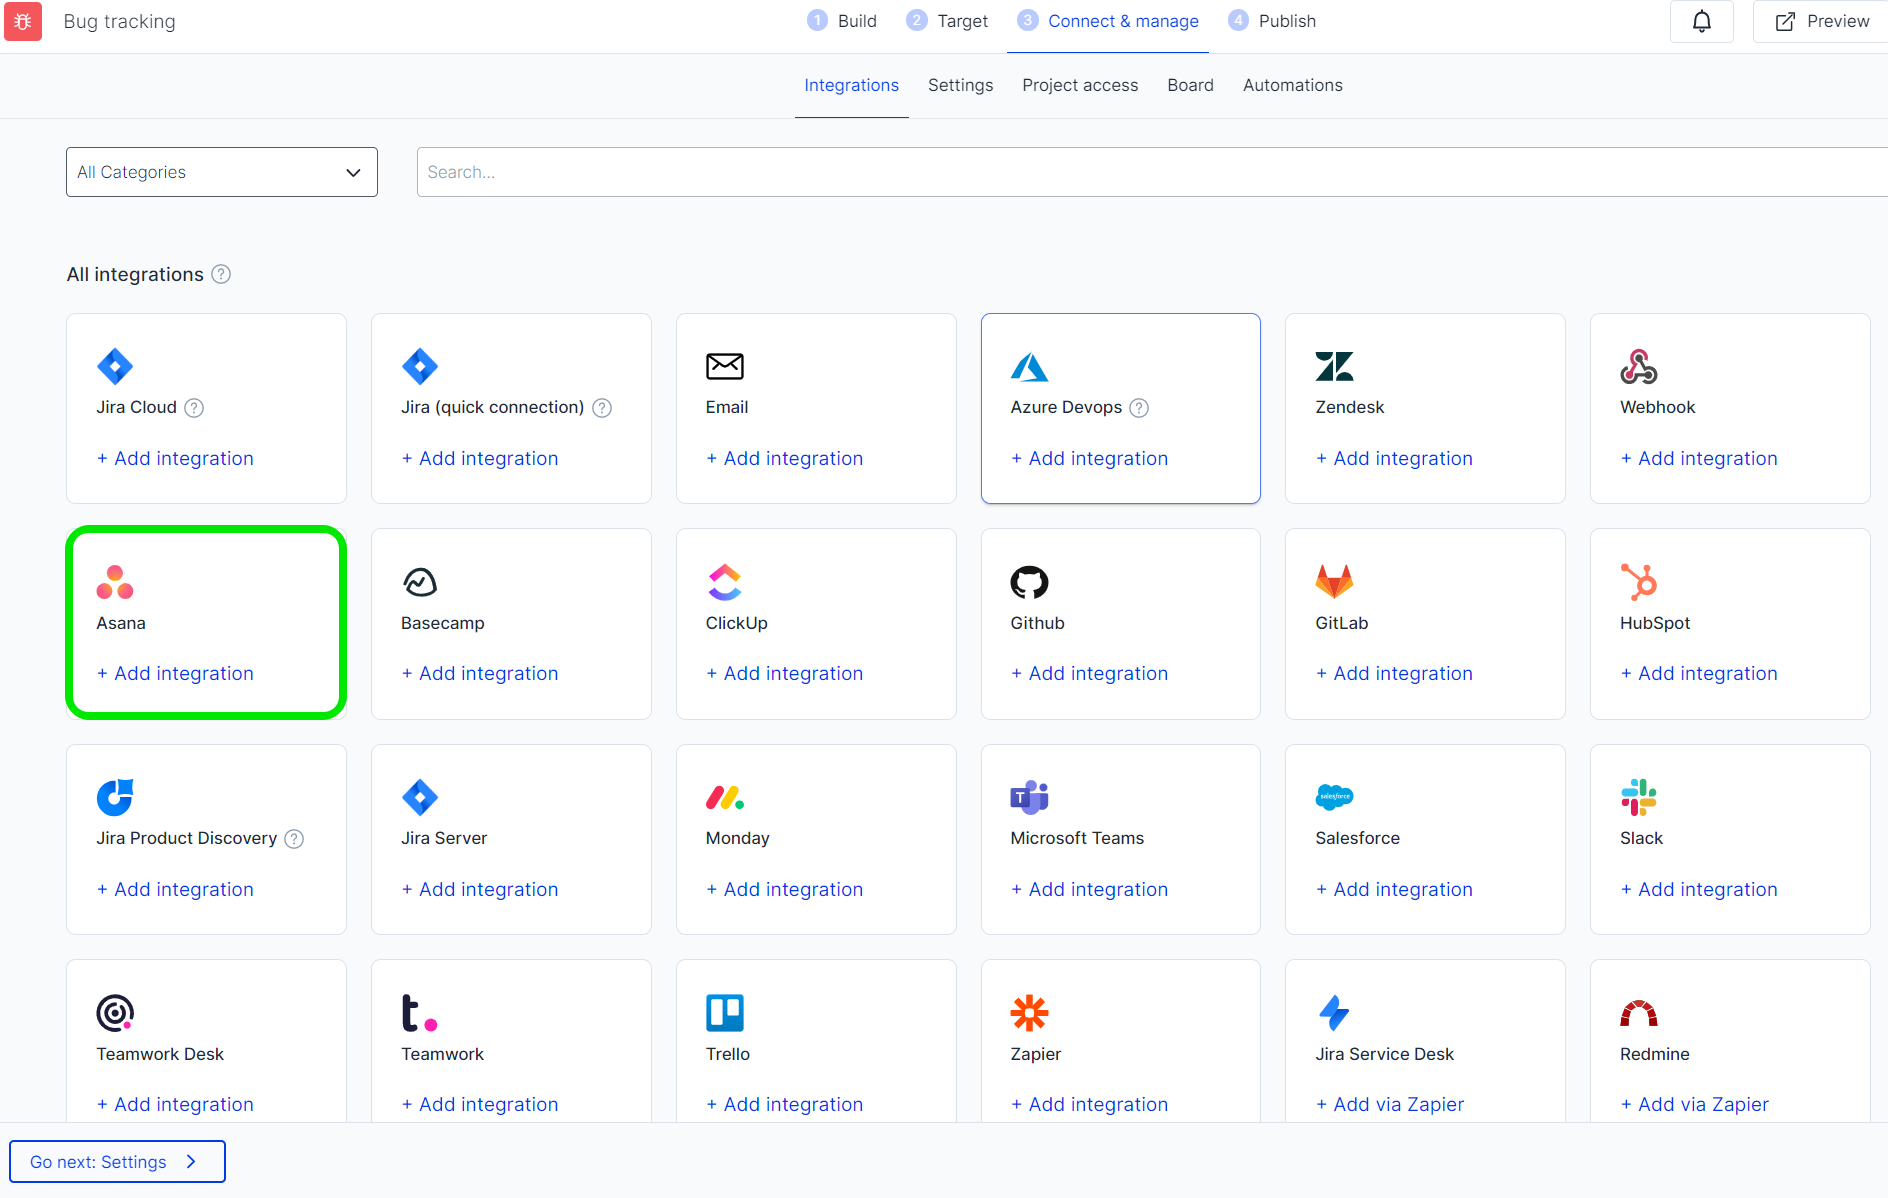Click the Basecamp logo icon
This screenshot has height=1198, width=1888.
pyautogui.click(x=420, y=582)
